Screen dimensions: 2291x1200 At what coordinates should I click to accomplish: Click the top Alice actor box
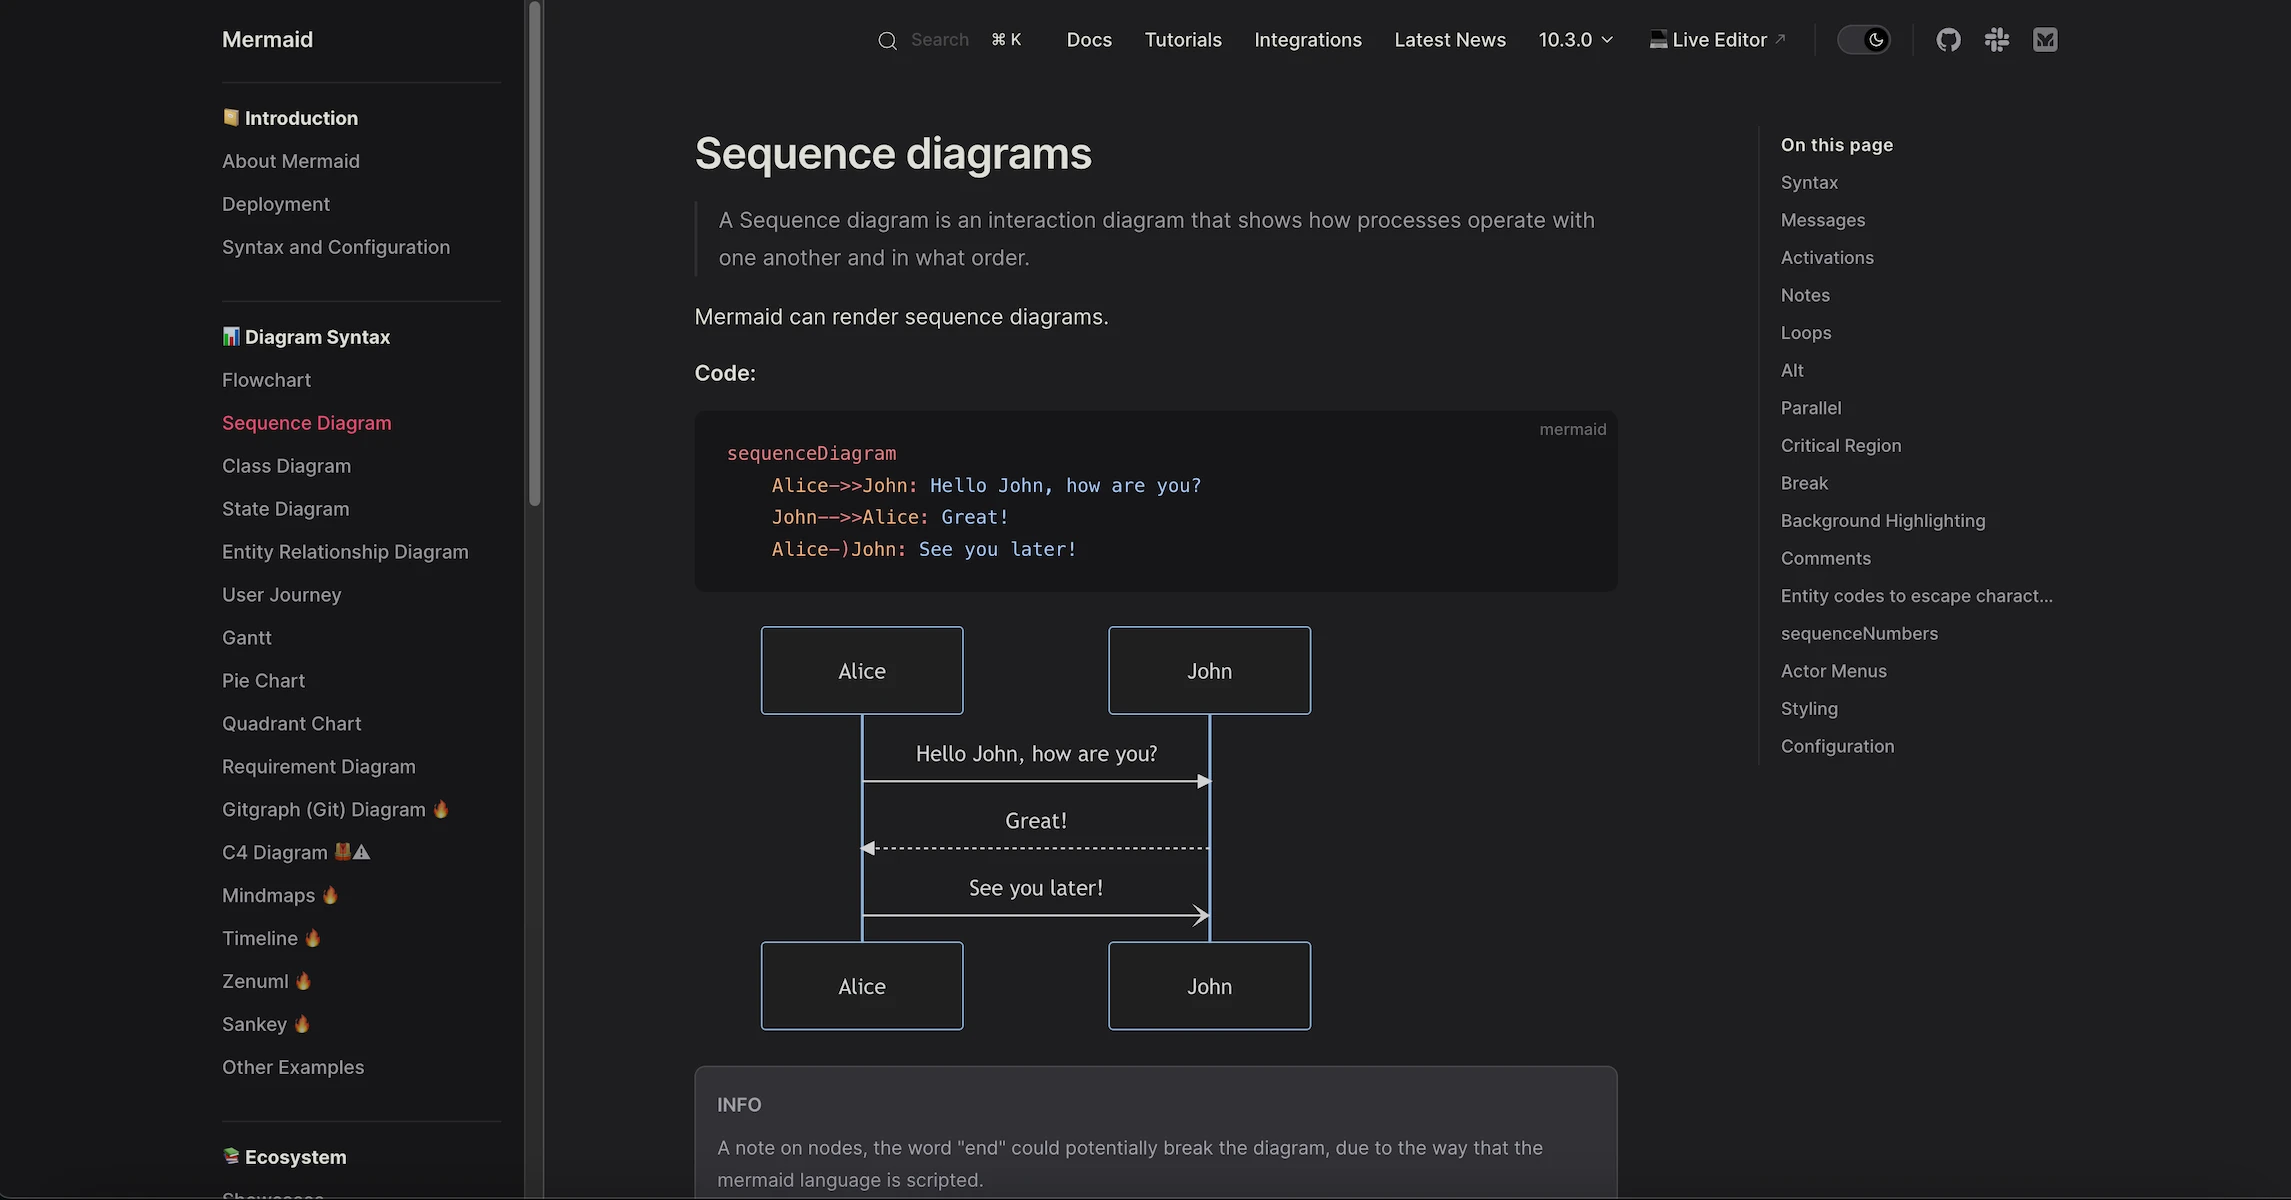(862, 671)
